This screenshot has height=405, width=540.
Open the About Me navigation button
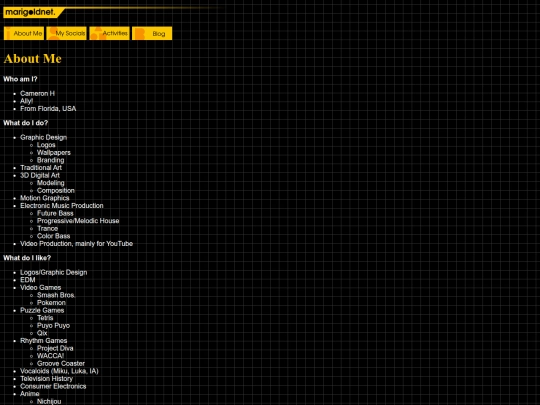pos(24,33)
